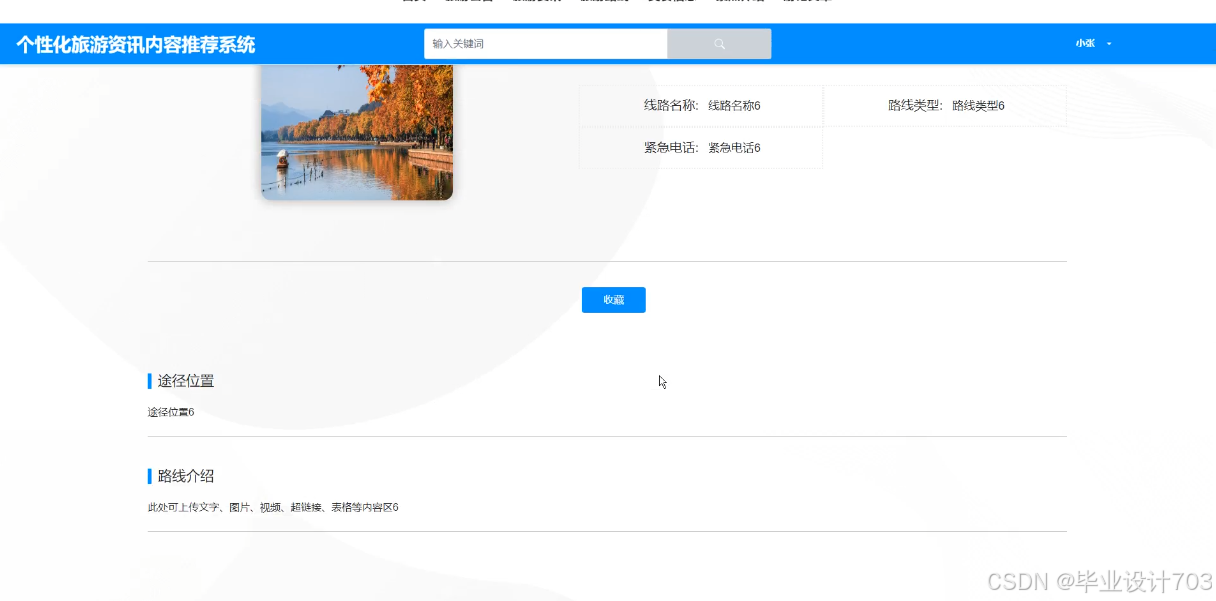Screen dimensions: 1216x601
Task: Select the 途径位置6 content text
Action: 171,412
